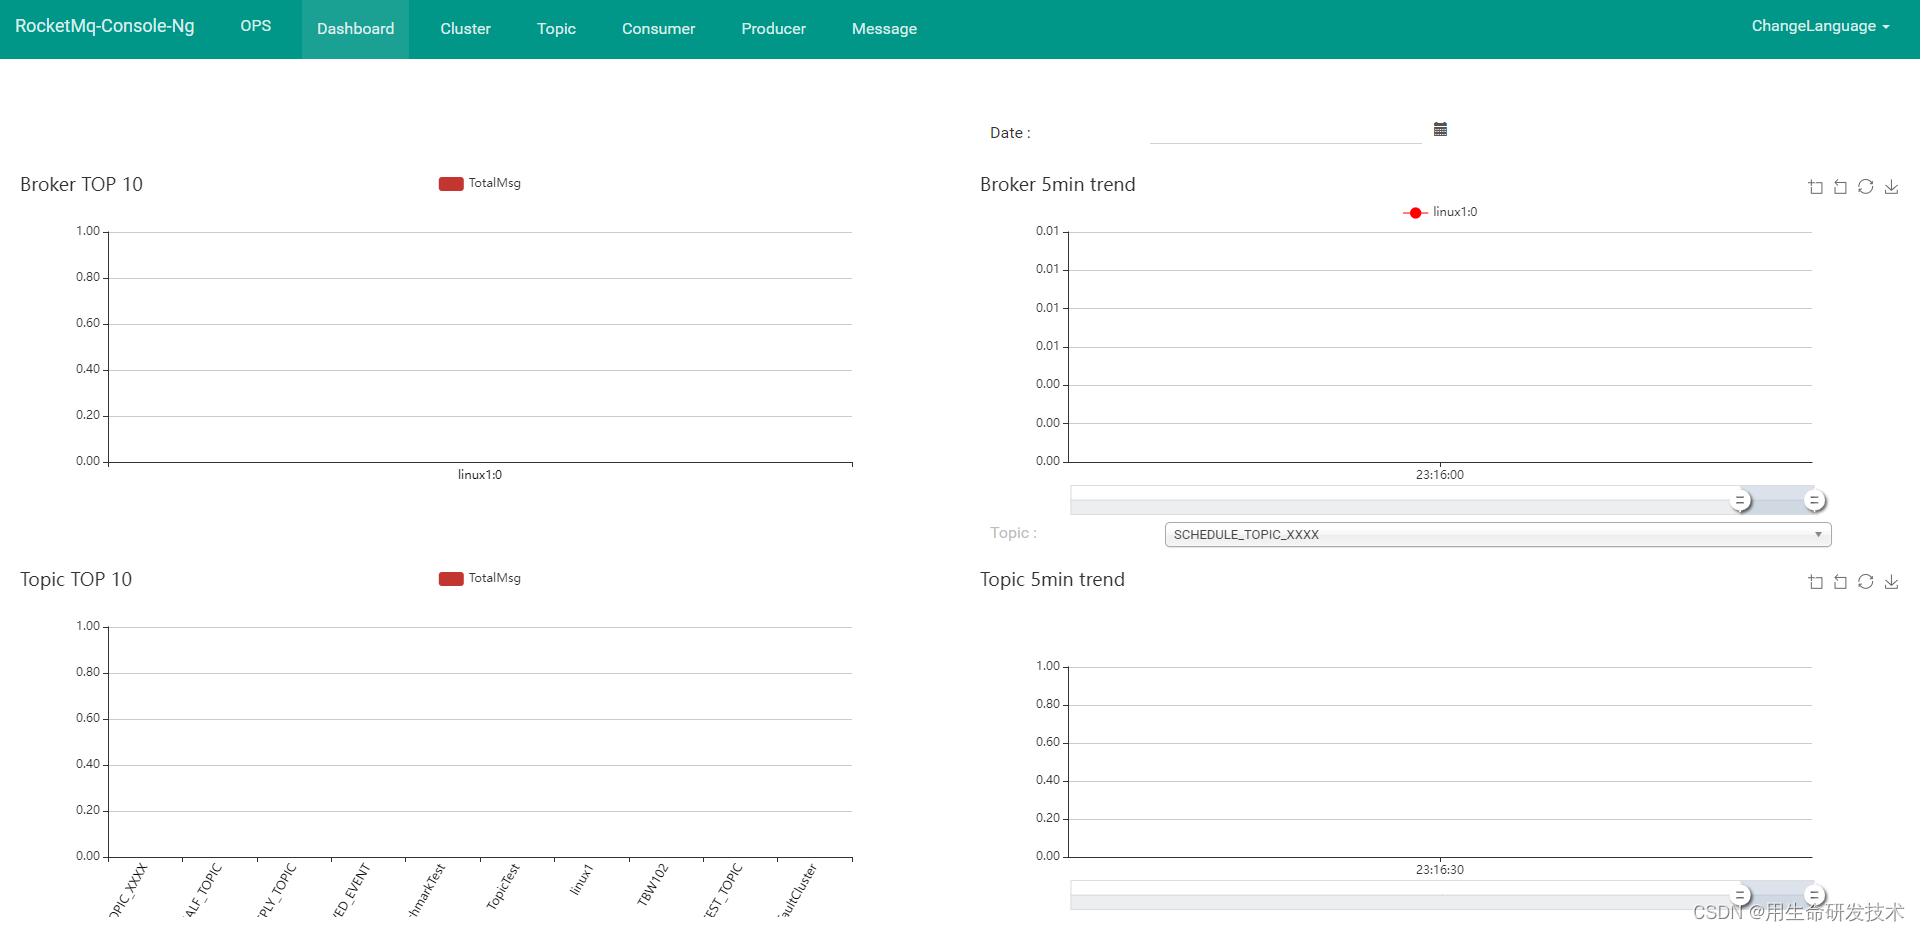Toggle TotalMsg legend in Topic TOP 10

coord(480,578)
